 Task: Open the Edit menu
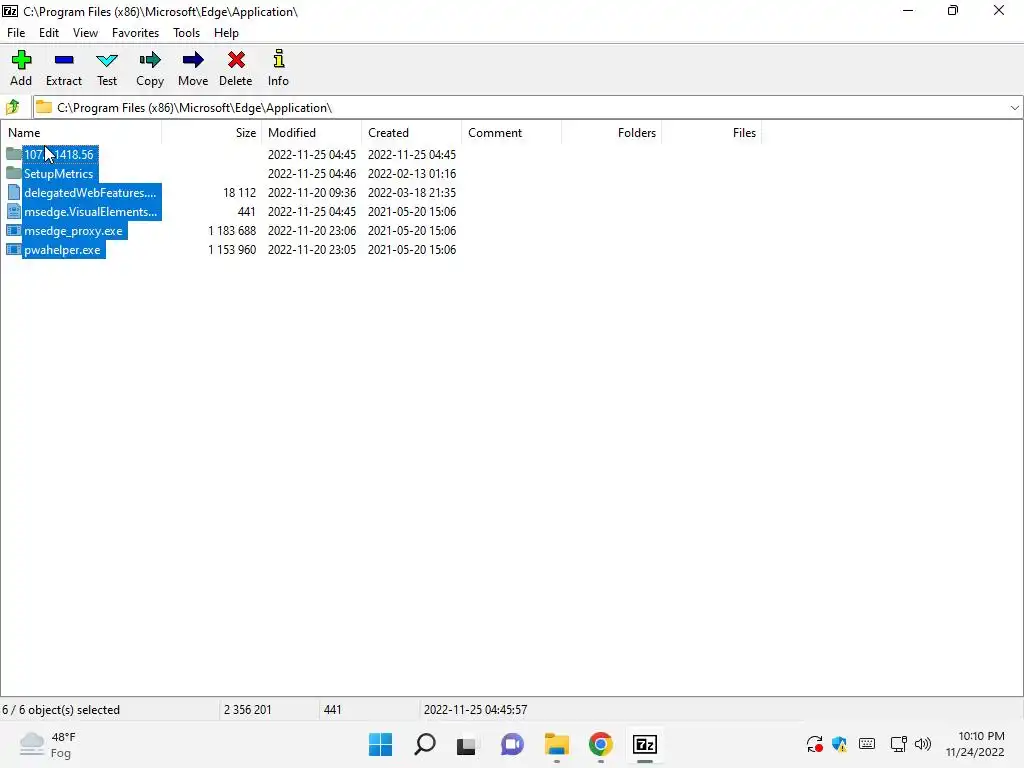49,33
